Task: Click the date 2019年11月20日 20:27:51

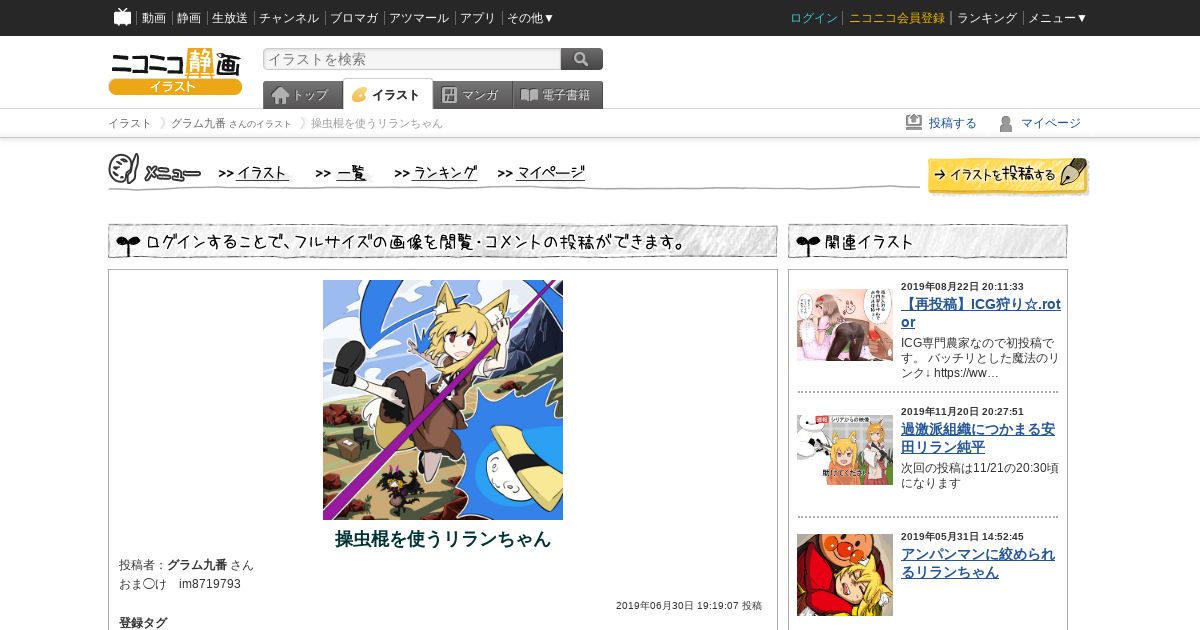Action: [962, 412]
